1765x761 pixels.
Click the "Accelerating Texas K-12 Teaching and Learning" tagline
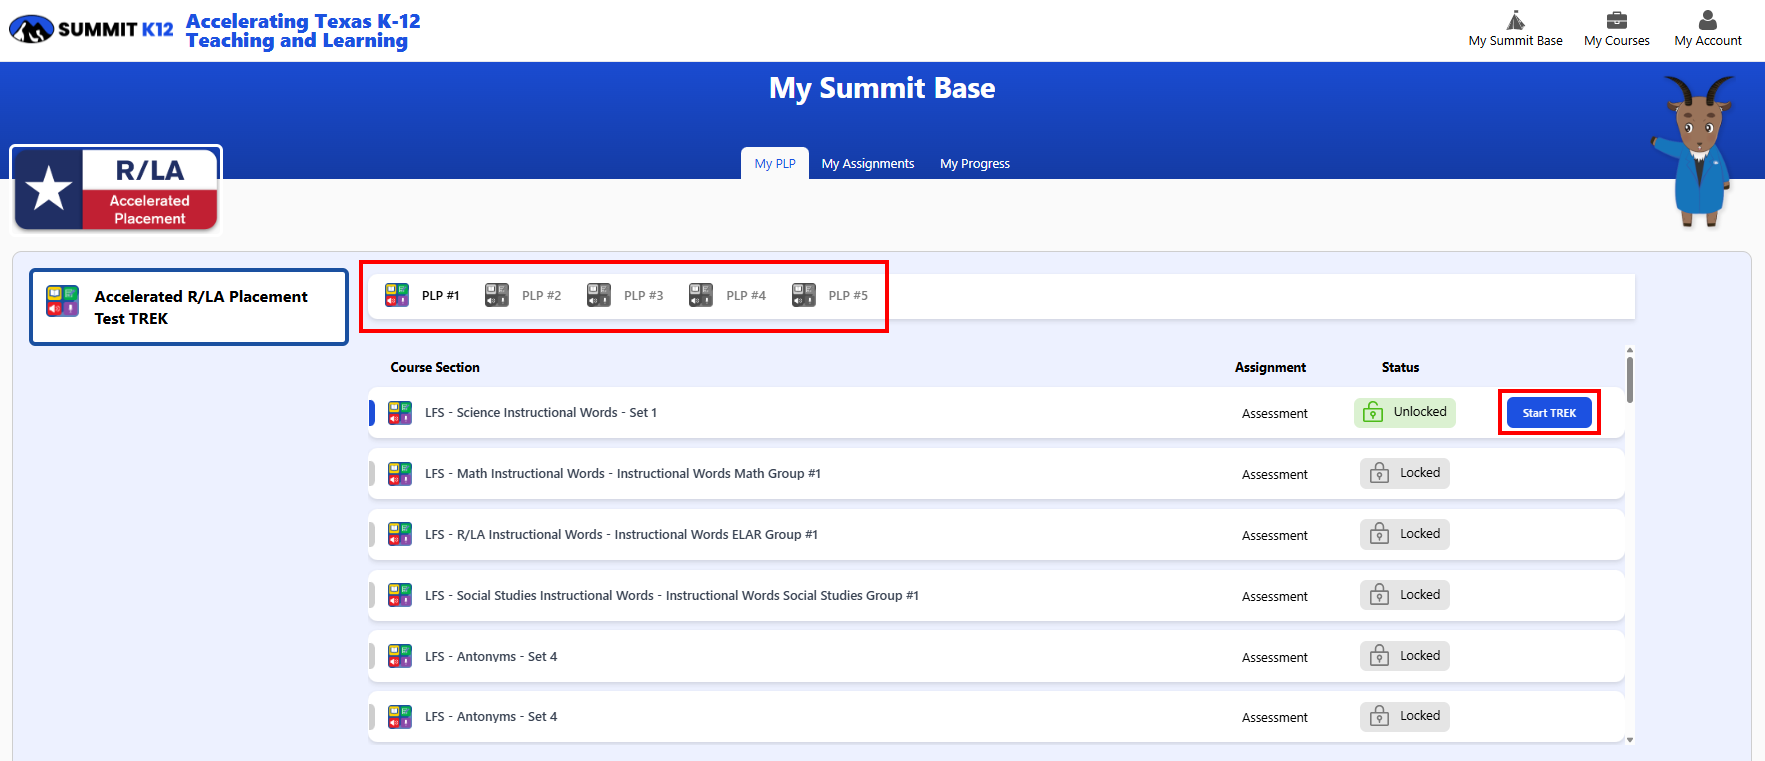pos(303,30)
